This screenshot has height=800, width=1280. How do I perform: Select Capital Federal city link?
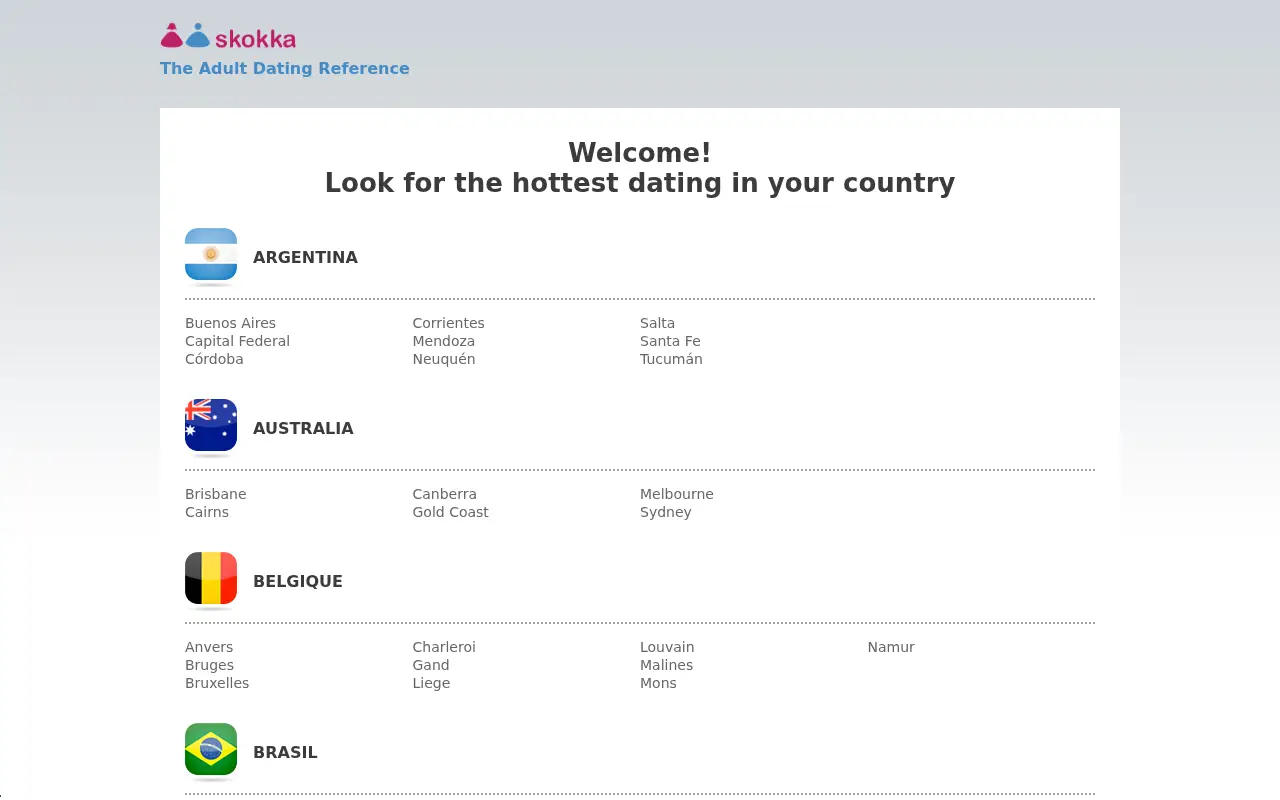tap(237, 341)
